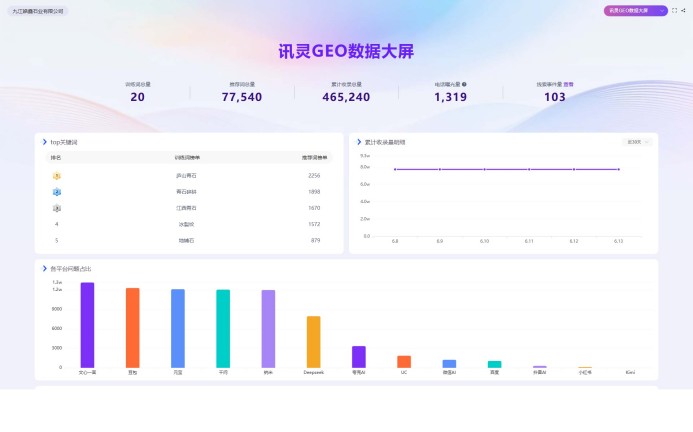This screenshot has height=432, width=693.
Task: Click the trend line point at 6.10
Action: tap(484, 169)
